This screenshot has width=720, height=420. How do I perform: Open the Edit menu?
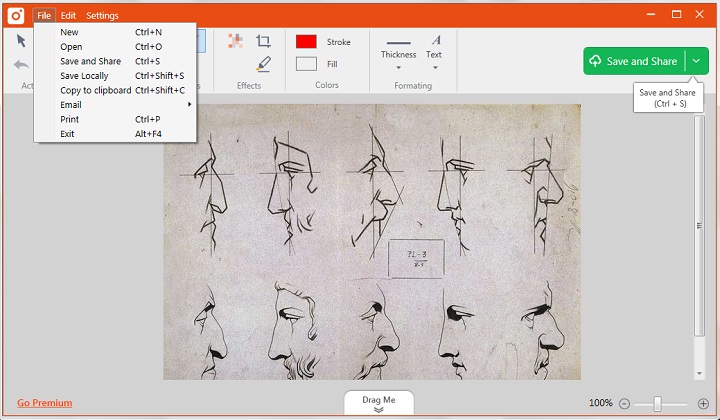click(x=68, y=16)
